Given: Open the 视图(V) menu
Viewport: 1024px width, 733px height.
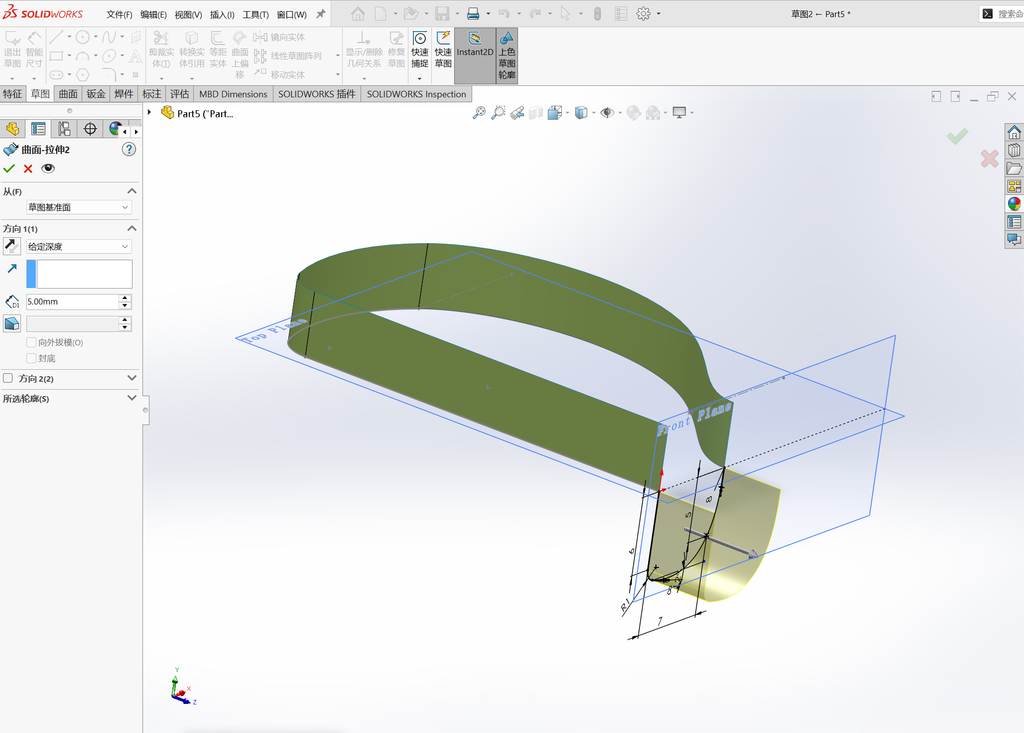Looking at the screenshot, I should click(188, 14).
